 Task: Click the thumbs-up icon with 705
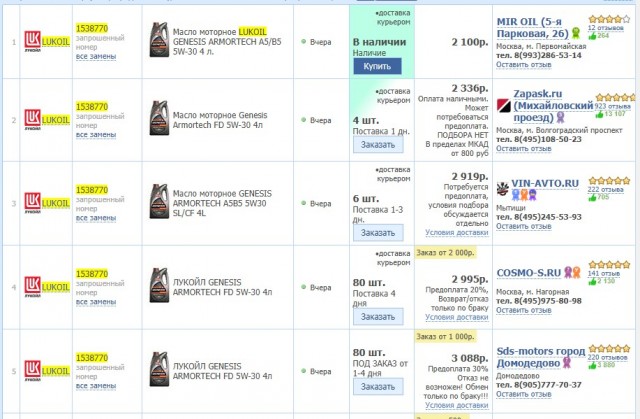[592, 197]
